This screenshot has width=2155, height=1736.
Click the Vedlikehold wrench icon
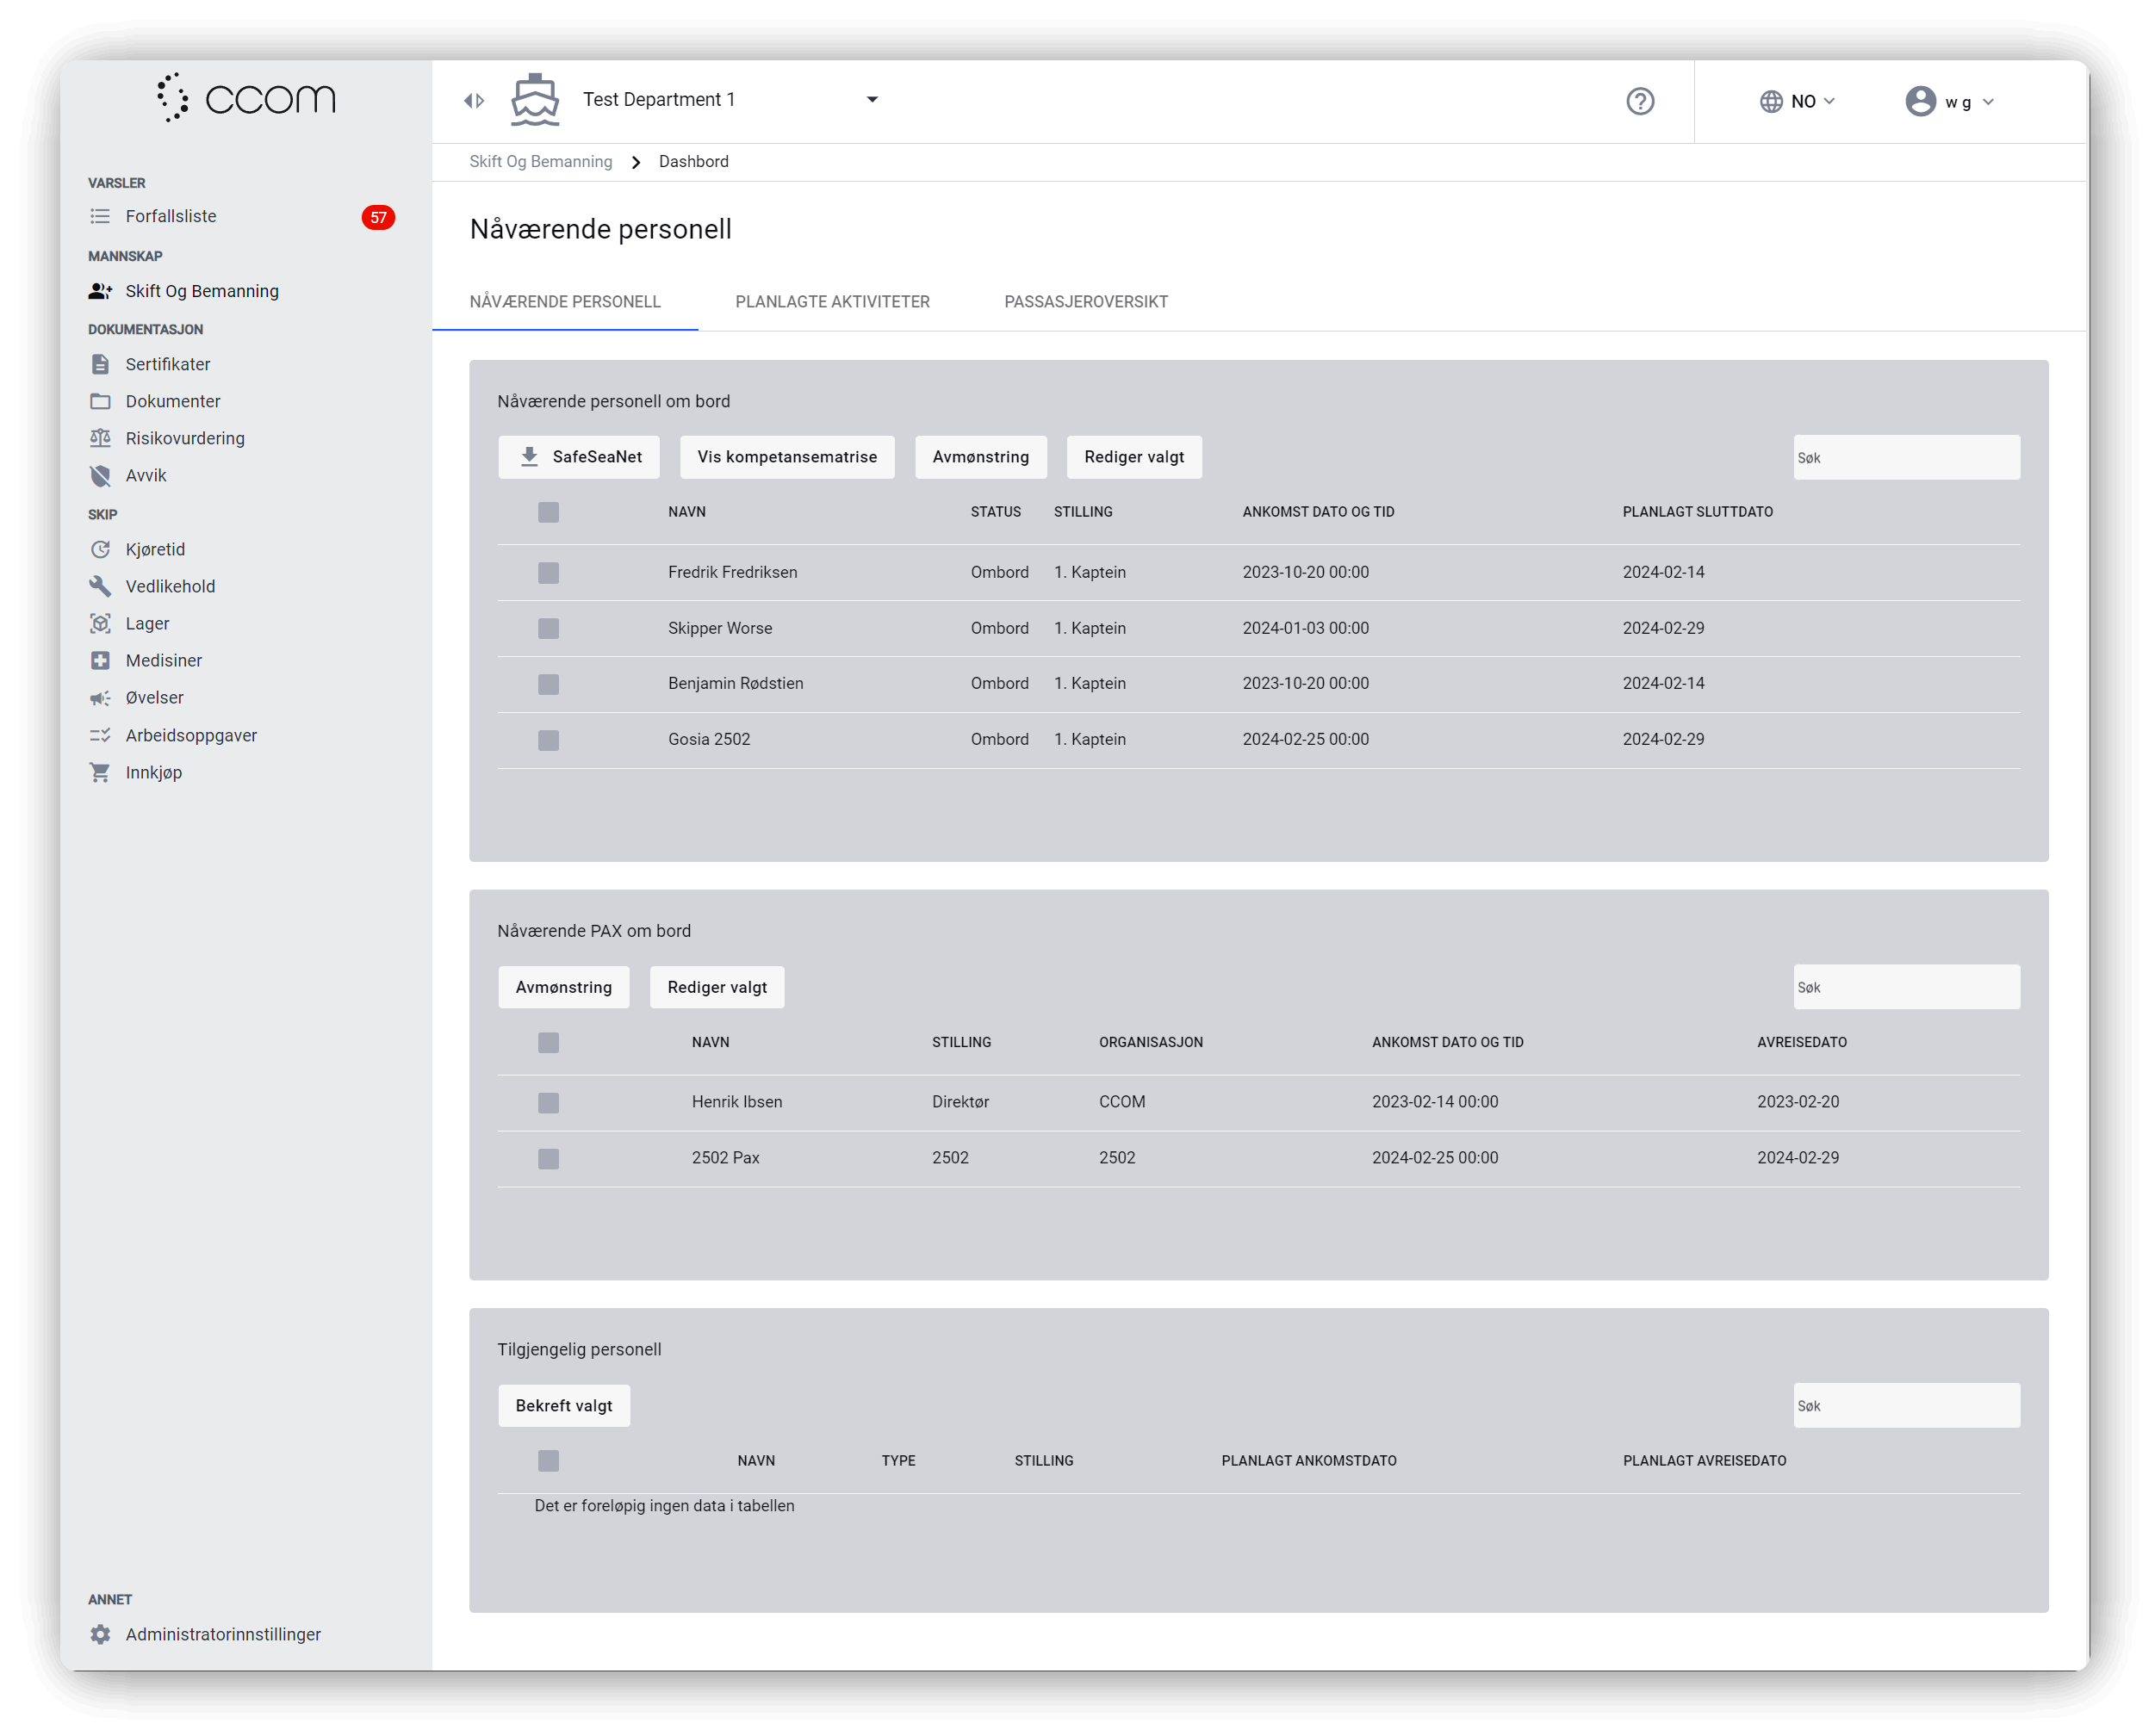(x=100, y=586)
